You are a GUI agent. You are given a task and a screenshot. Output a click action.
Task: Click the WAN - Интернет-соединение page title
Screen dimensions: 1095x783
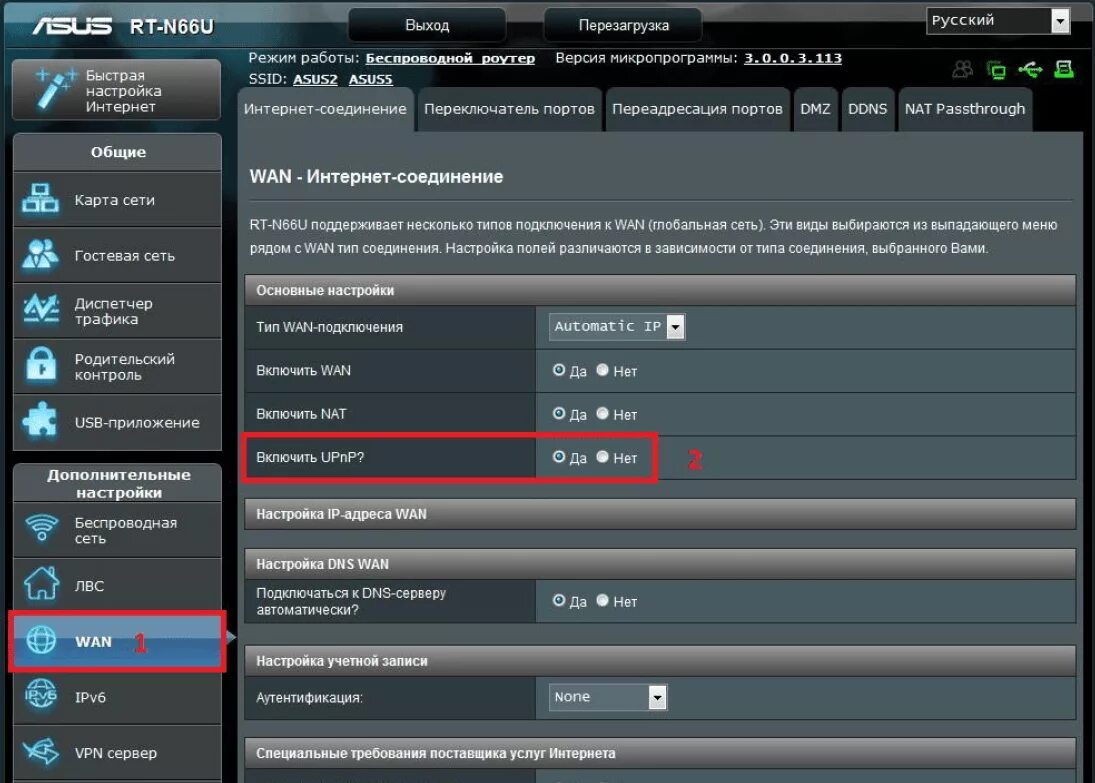[376, 176]
